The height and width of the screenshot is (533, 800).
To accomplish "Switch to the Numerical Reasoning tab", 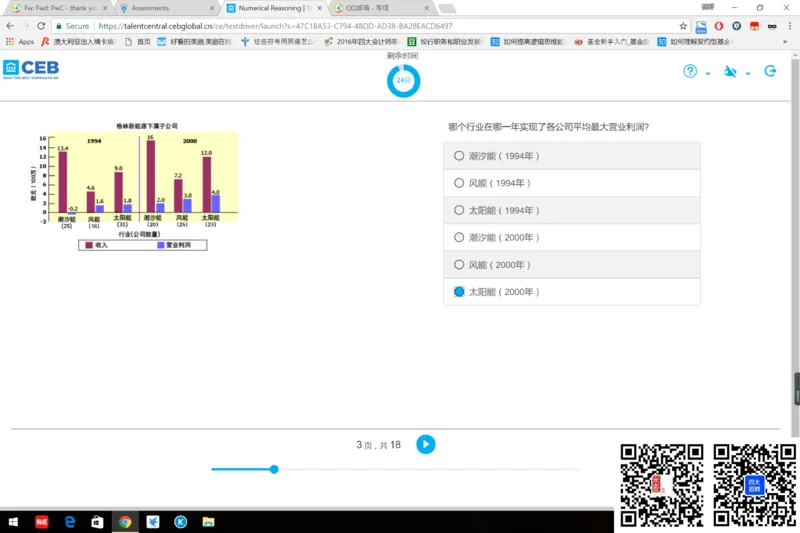I will coord(274,8).
